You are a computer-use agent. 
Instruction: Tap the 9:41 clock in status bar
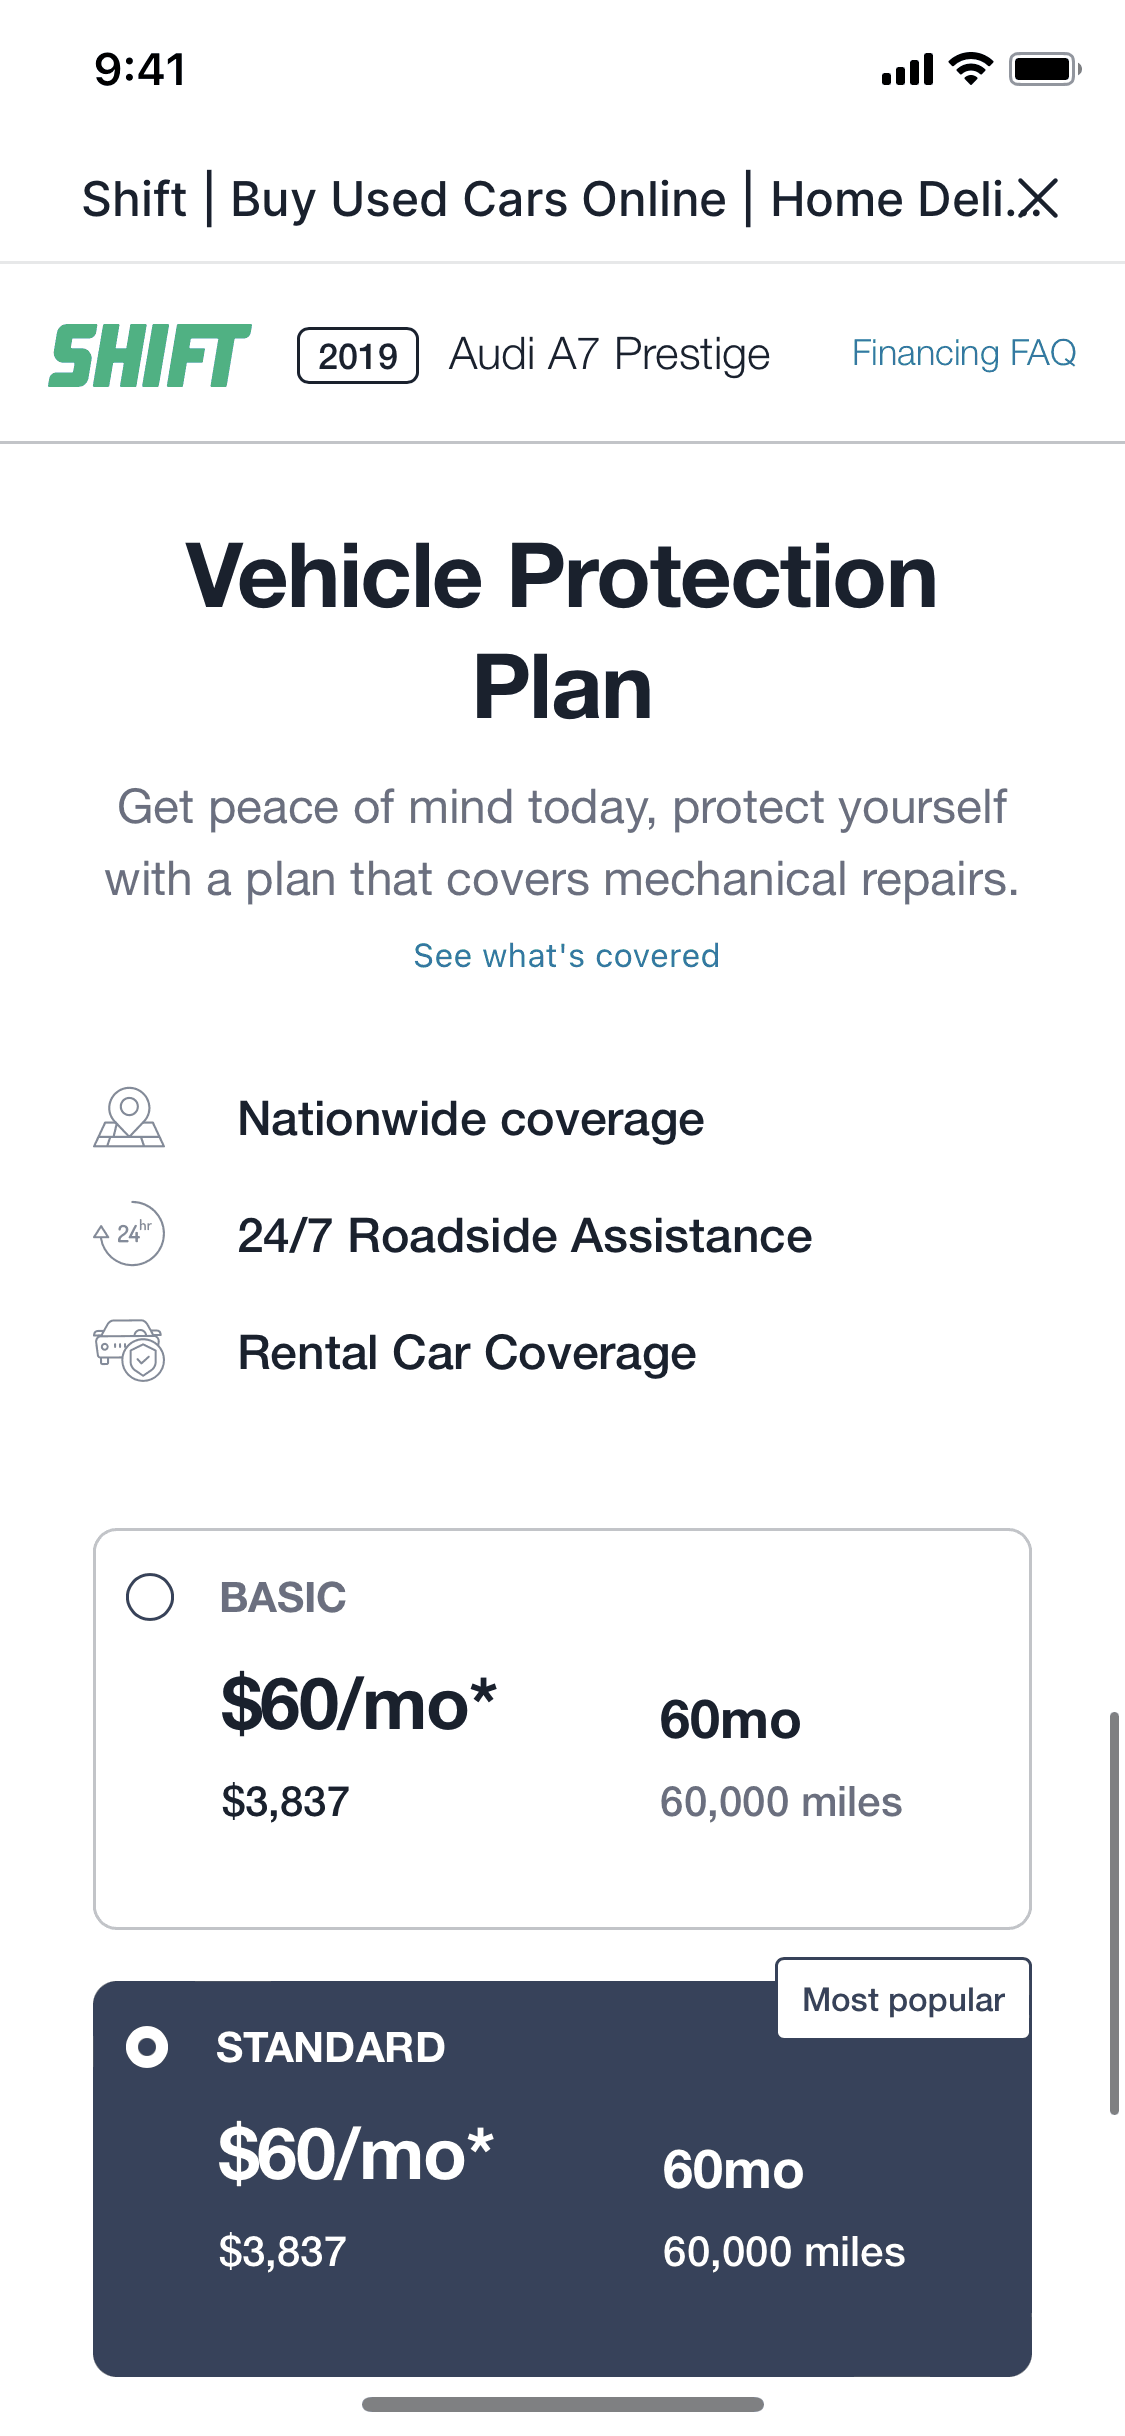click(140, 70)
